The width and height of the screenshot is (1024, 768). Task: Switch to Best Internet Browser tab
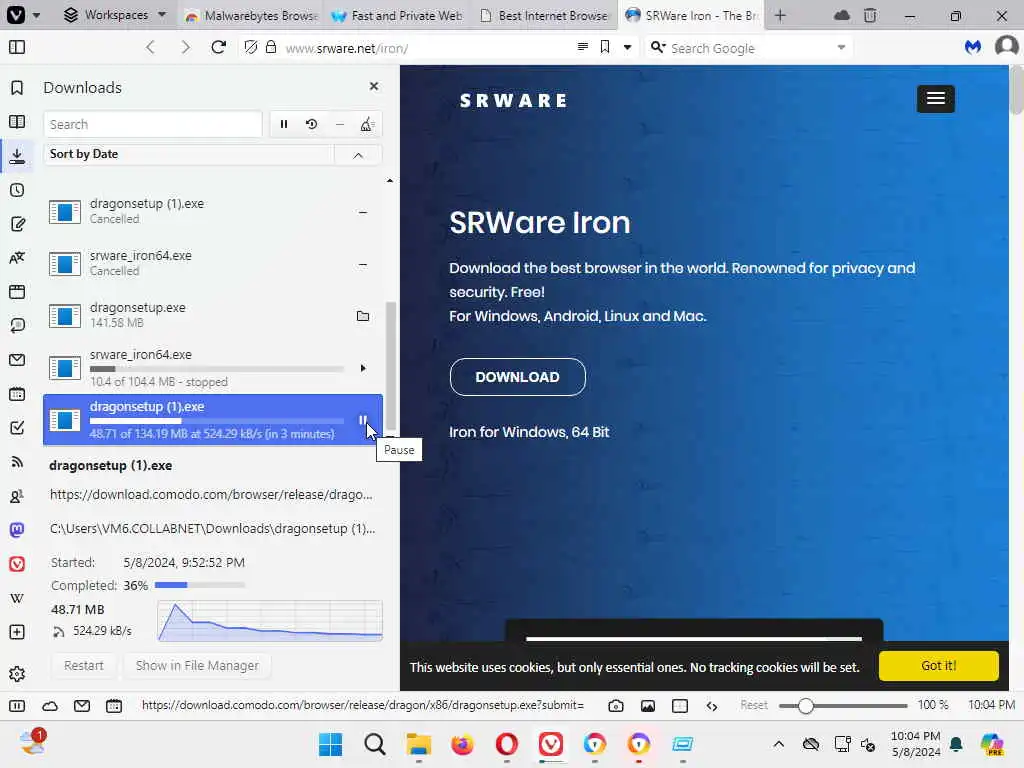pos(544,15)
